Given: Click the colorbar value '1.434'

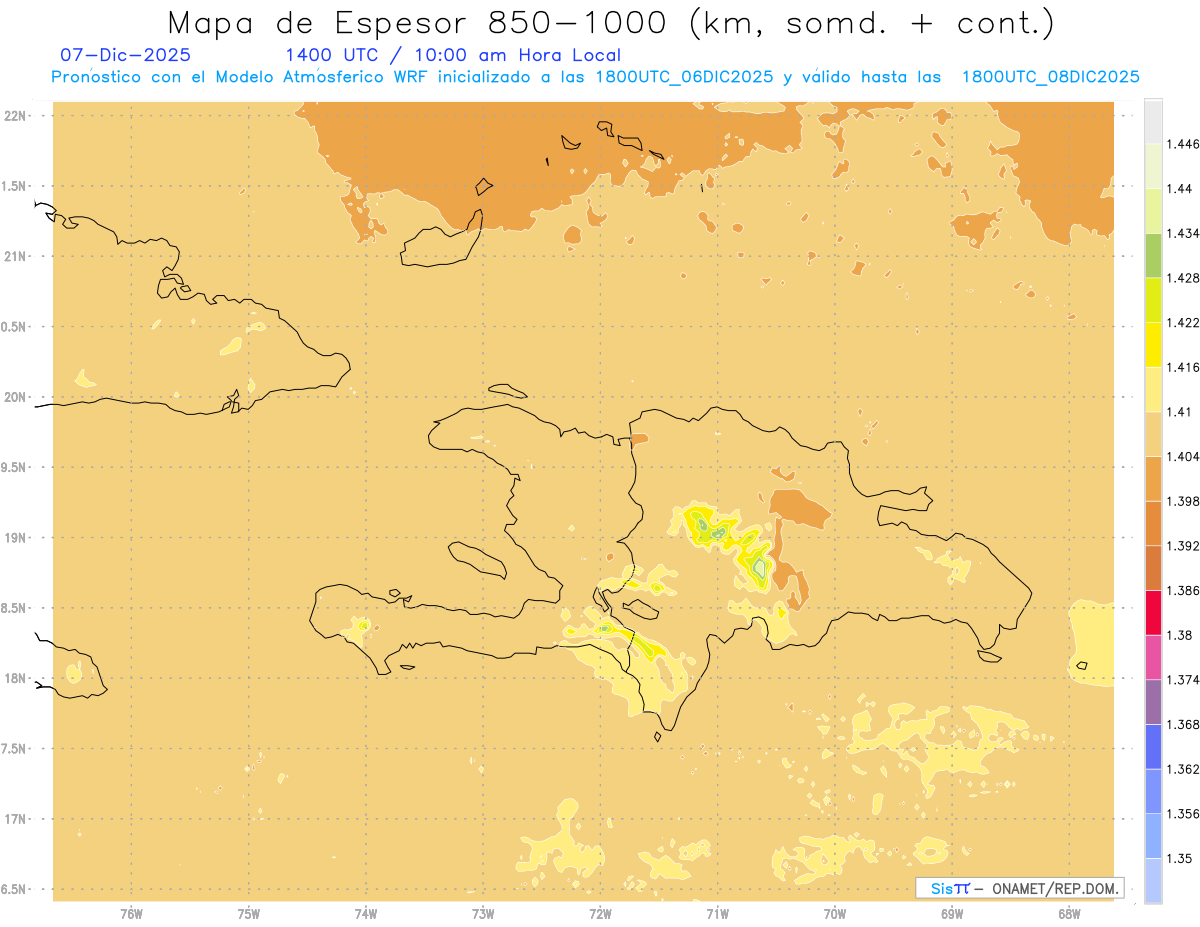Looking at the screenshot, I should click(1185, 233).
